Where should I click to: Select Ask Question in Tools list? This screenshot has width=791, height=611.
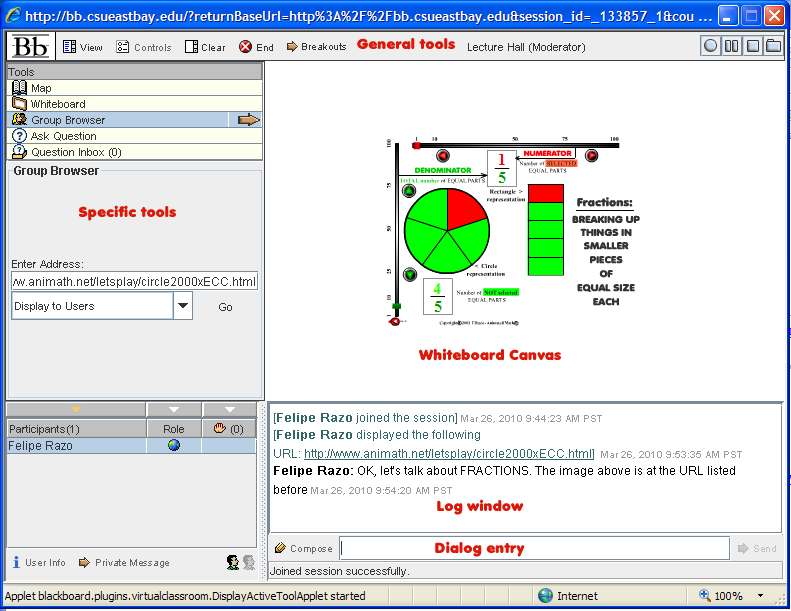63,136
